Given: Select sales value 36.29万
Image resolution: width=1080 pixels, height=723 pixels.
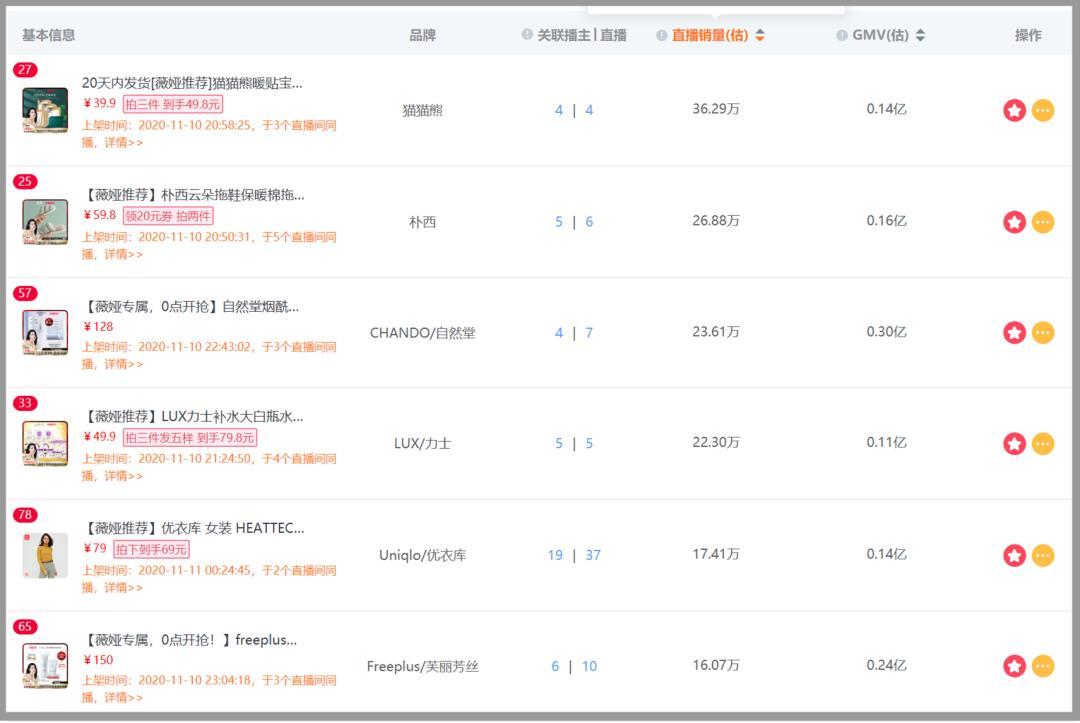Looking at the screenshot, I should 716,109.
